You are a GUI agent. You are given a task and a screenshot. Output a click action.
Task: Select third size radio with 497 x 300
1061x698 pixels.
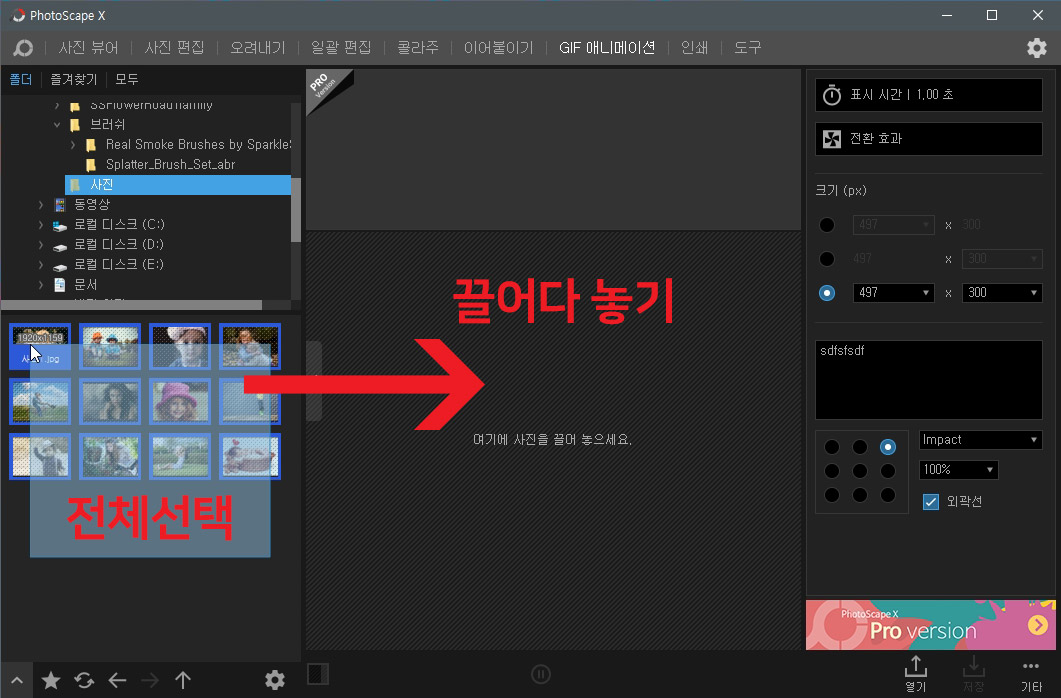pyautogui.click(x=827, y=293)
